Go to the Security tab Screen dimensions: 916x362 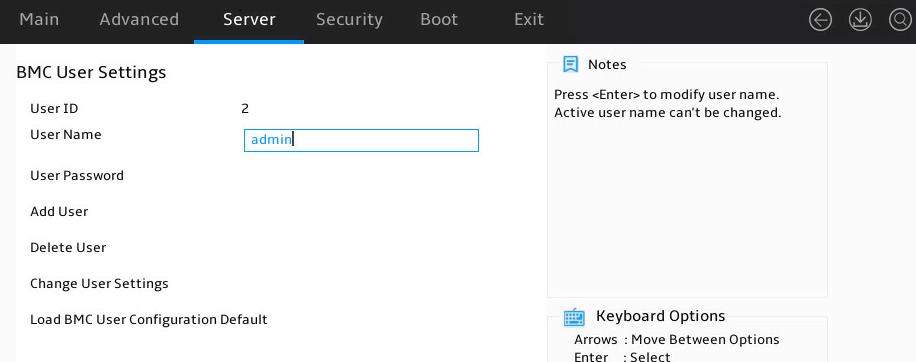pos(349,19)
